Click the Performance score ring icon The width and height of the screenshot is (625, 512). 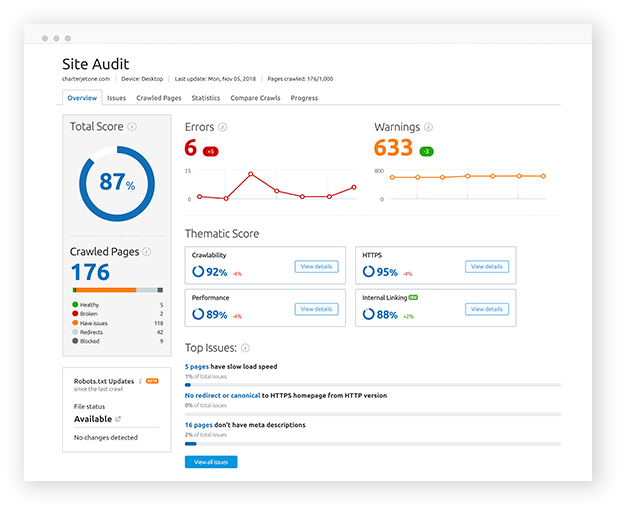[198, 314]
